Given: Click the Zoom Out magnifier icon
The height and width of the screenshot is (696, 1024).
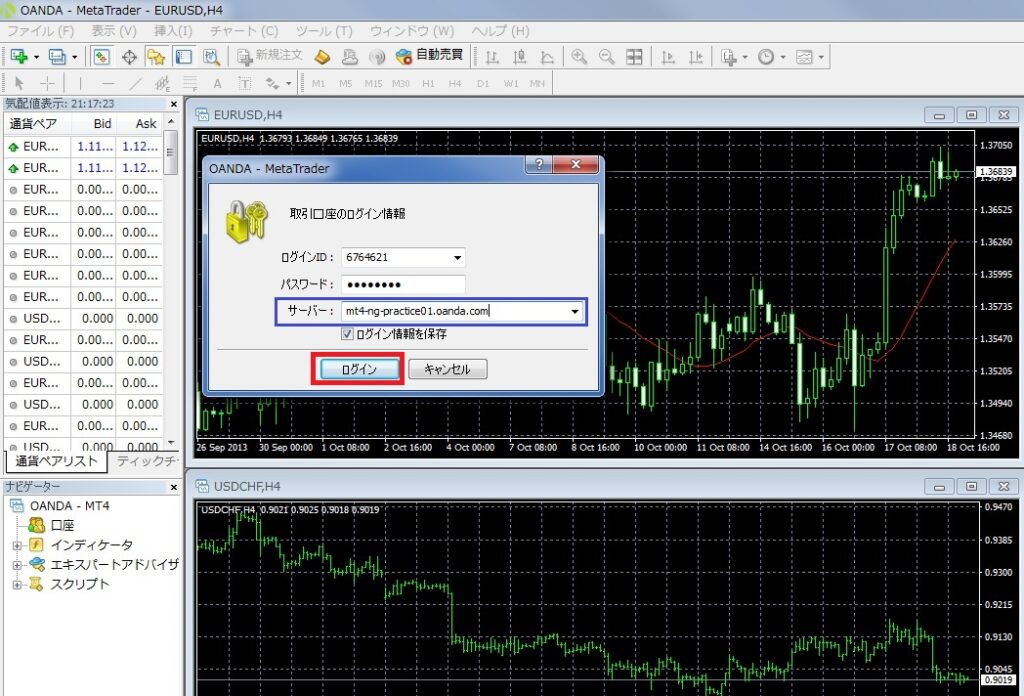Looking at the screenshot, I should (x=606, y=57).
